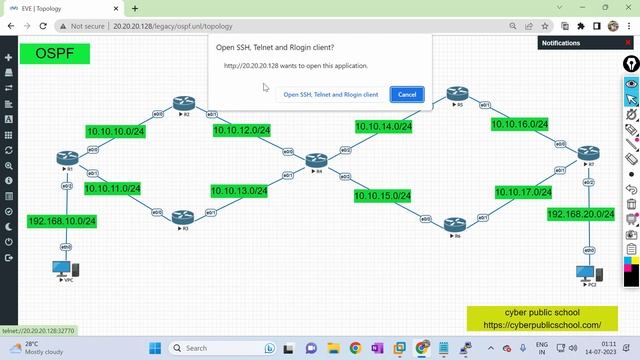Viewport: 640px width, 360px height.
Task: Open the text objects "A" icon
Action: [9, 119]
